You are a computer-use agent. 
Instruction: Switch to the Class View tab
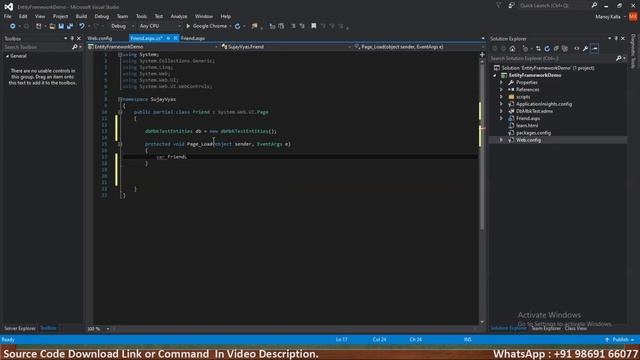point(576,329)
